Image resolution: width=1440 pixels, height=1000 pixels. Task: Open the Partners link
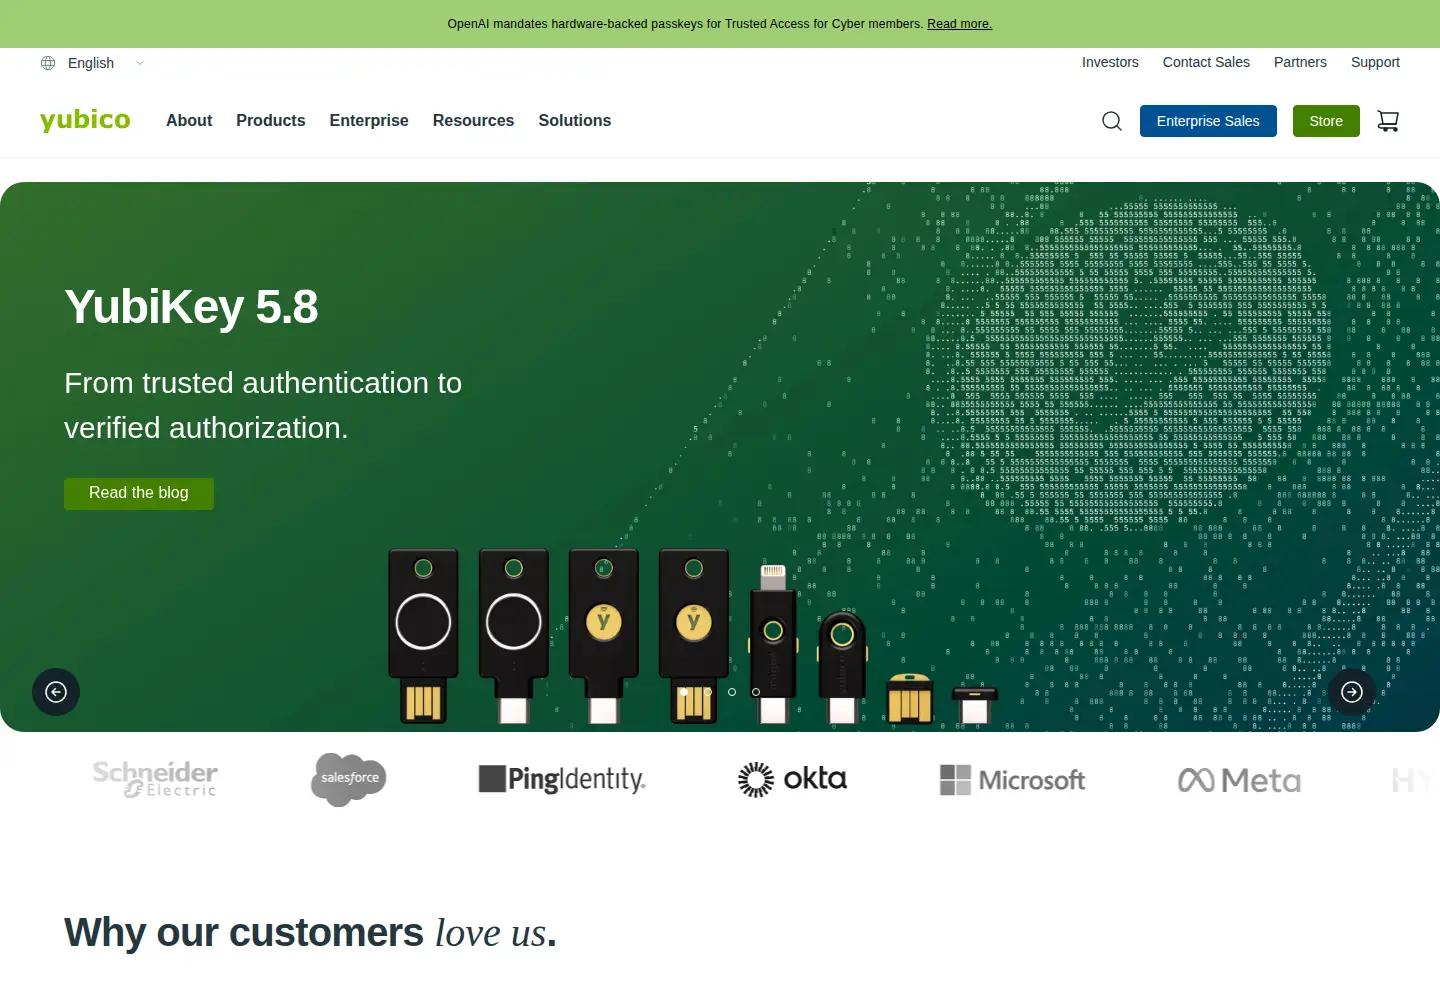tap(1300, 62)
